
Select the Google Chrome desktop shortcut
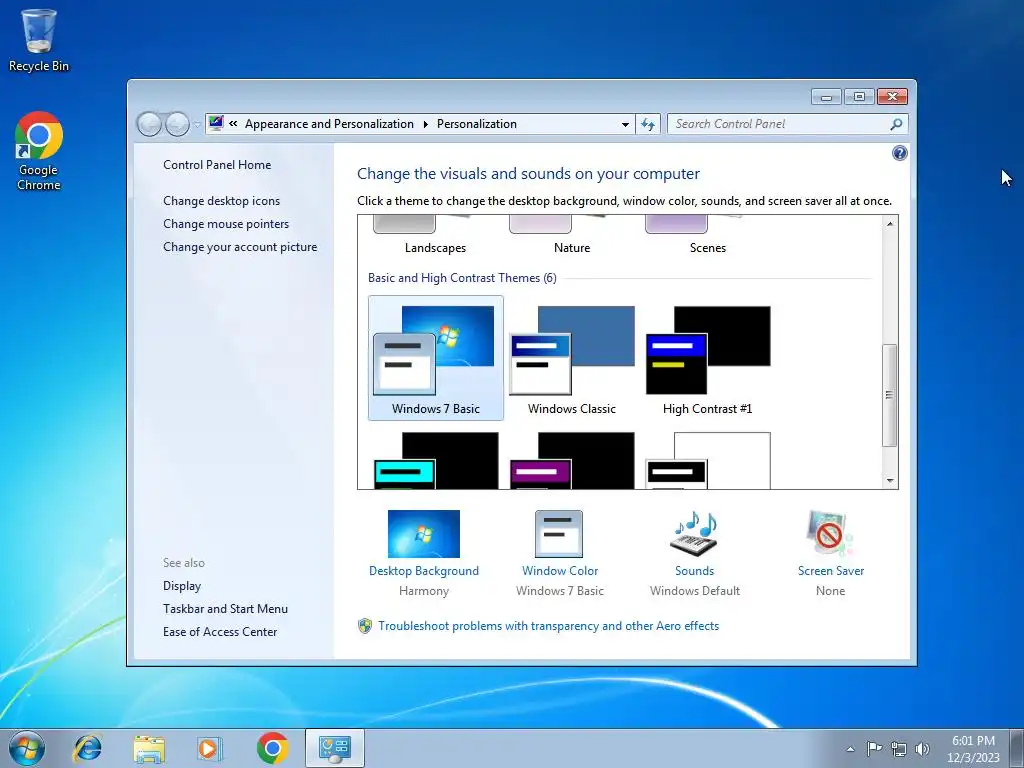point(39,152)
